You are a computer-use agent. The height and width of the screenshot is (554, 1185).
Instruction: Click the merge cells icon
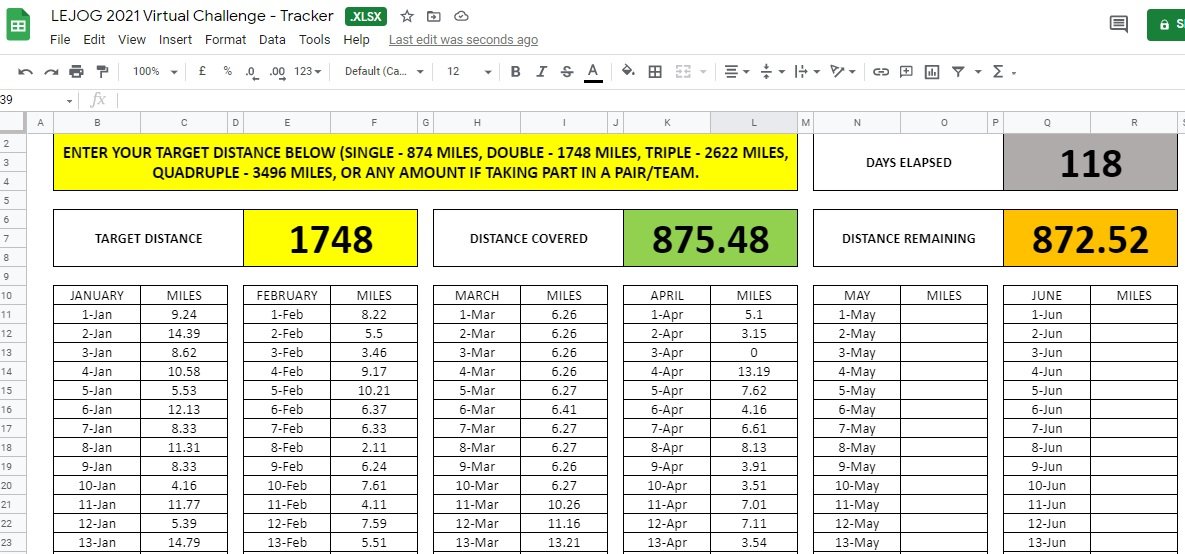click(683, 72)
